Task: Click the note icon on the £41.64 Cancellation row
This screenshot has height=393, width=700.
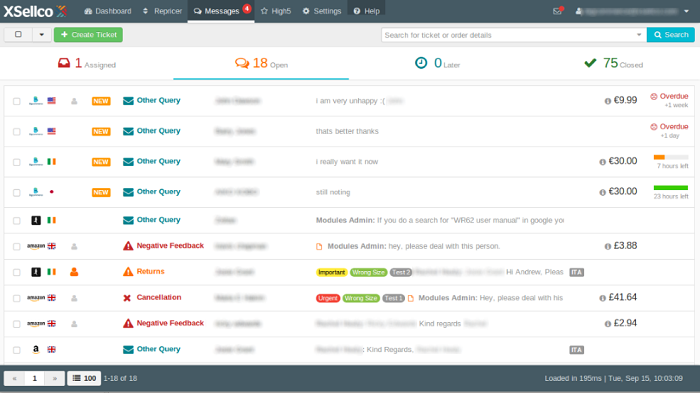Action: pyautogui.click(x=411, y=298)
